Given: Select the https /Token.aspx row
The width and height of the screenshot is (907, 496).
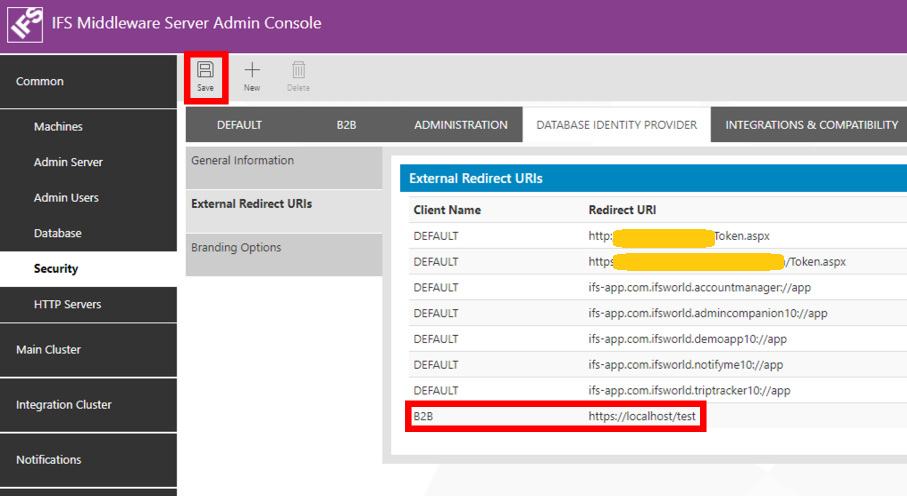Looking at the screenshot, I should coord(658,262).
